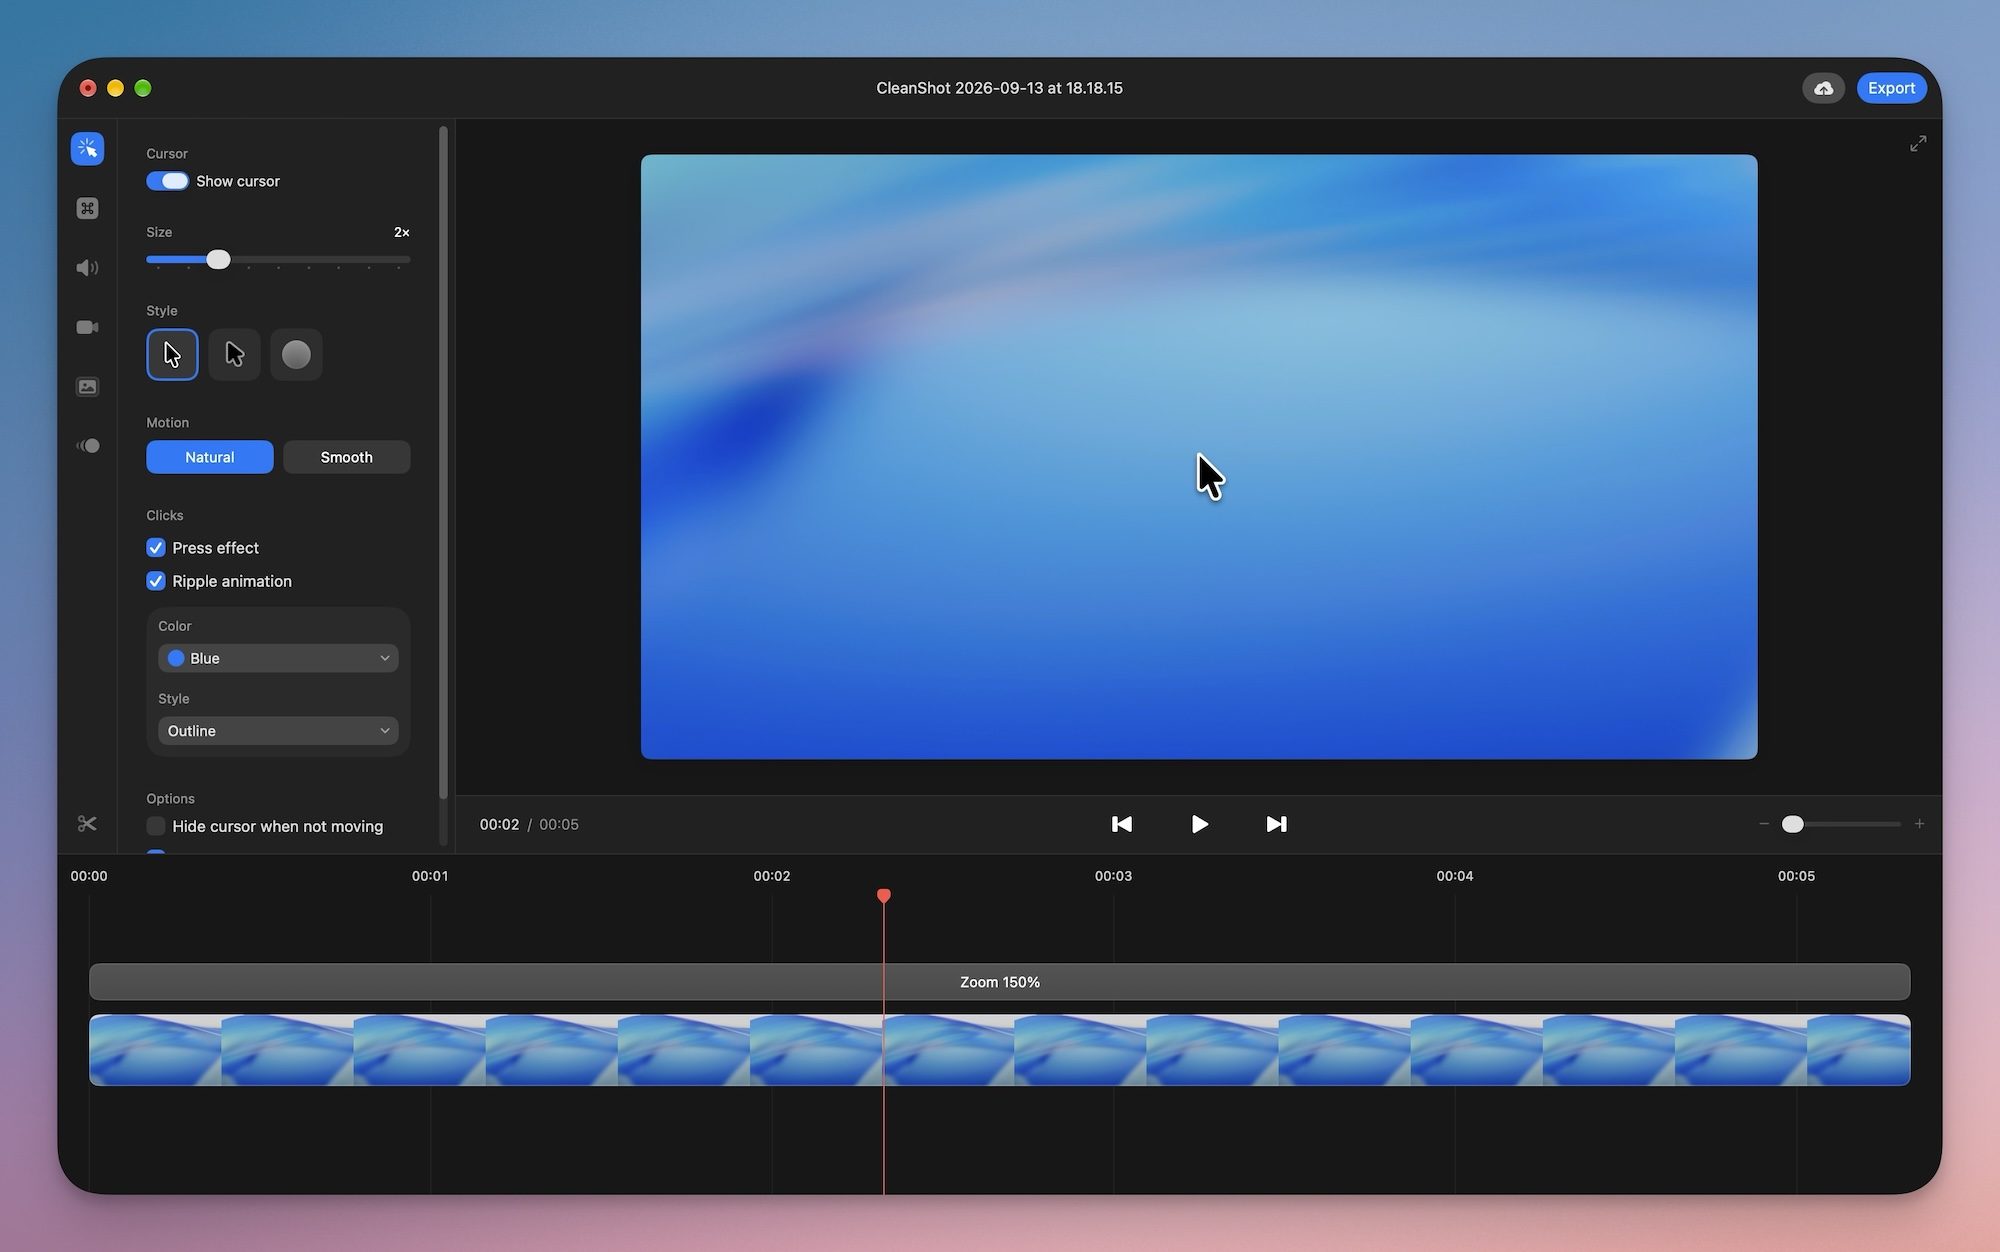Open the ripple Color dropdown
Viewport: 2000px width, 1252px height.
pos(278,658)
